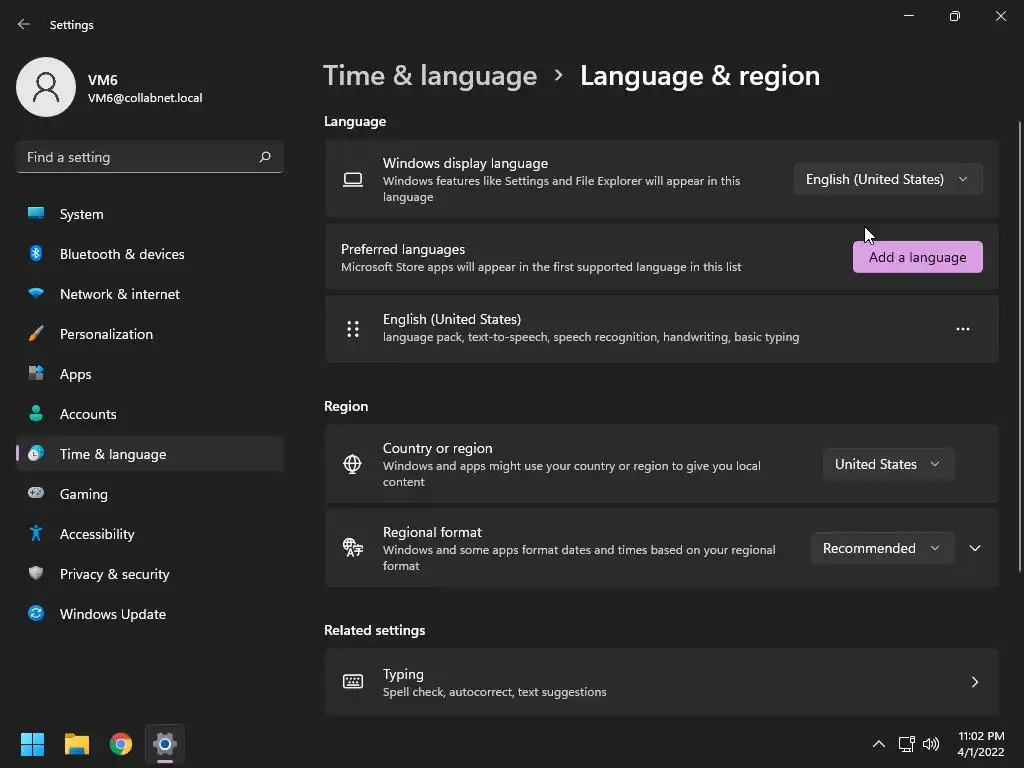This screenshot has height=768, width=1024.
Task: Click the back arrow in Settings
Action: pos(24,24)
